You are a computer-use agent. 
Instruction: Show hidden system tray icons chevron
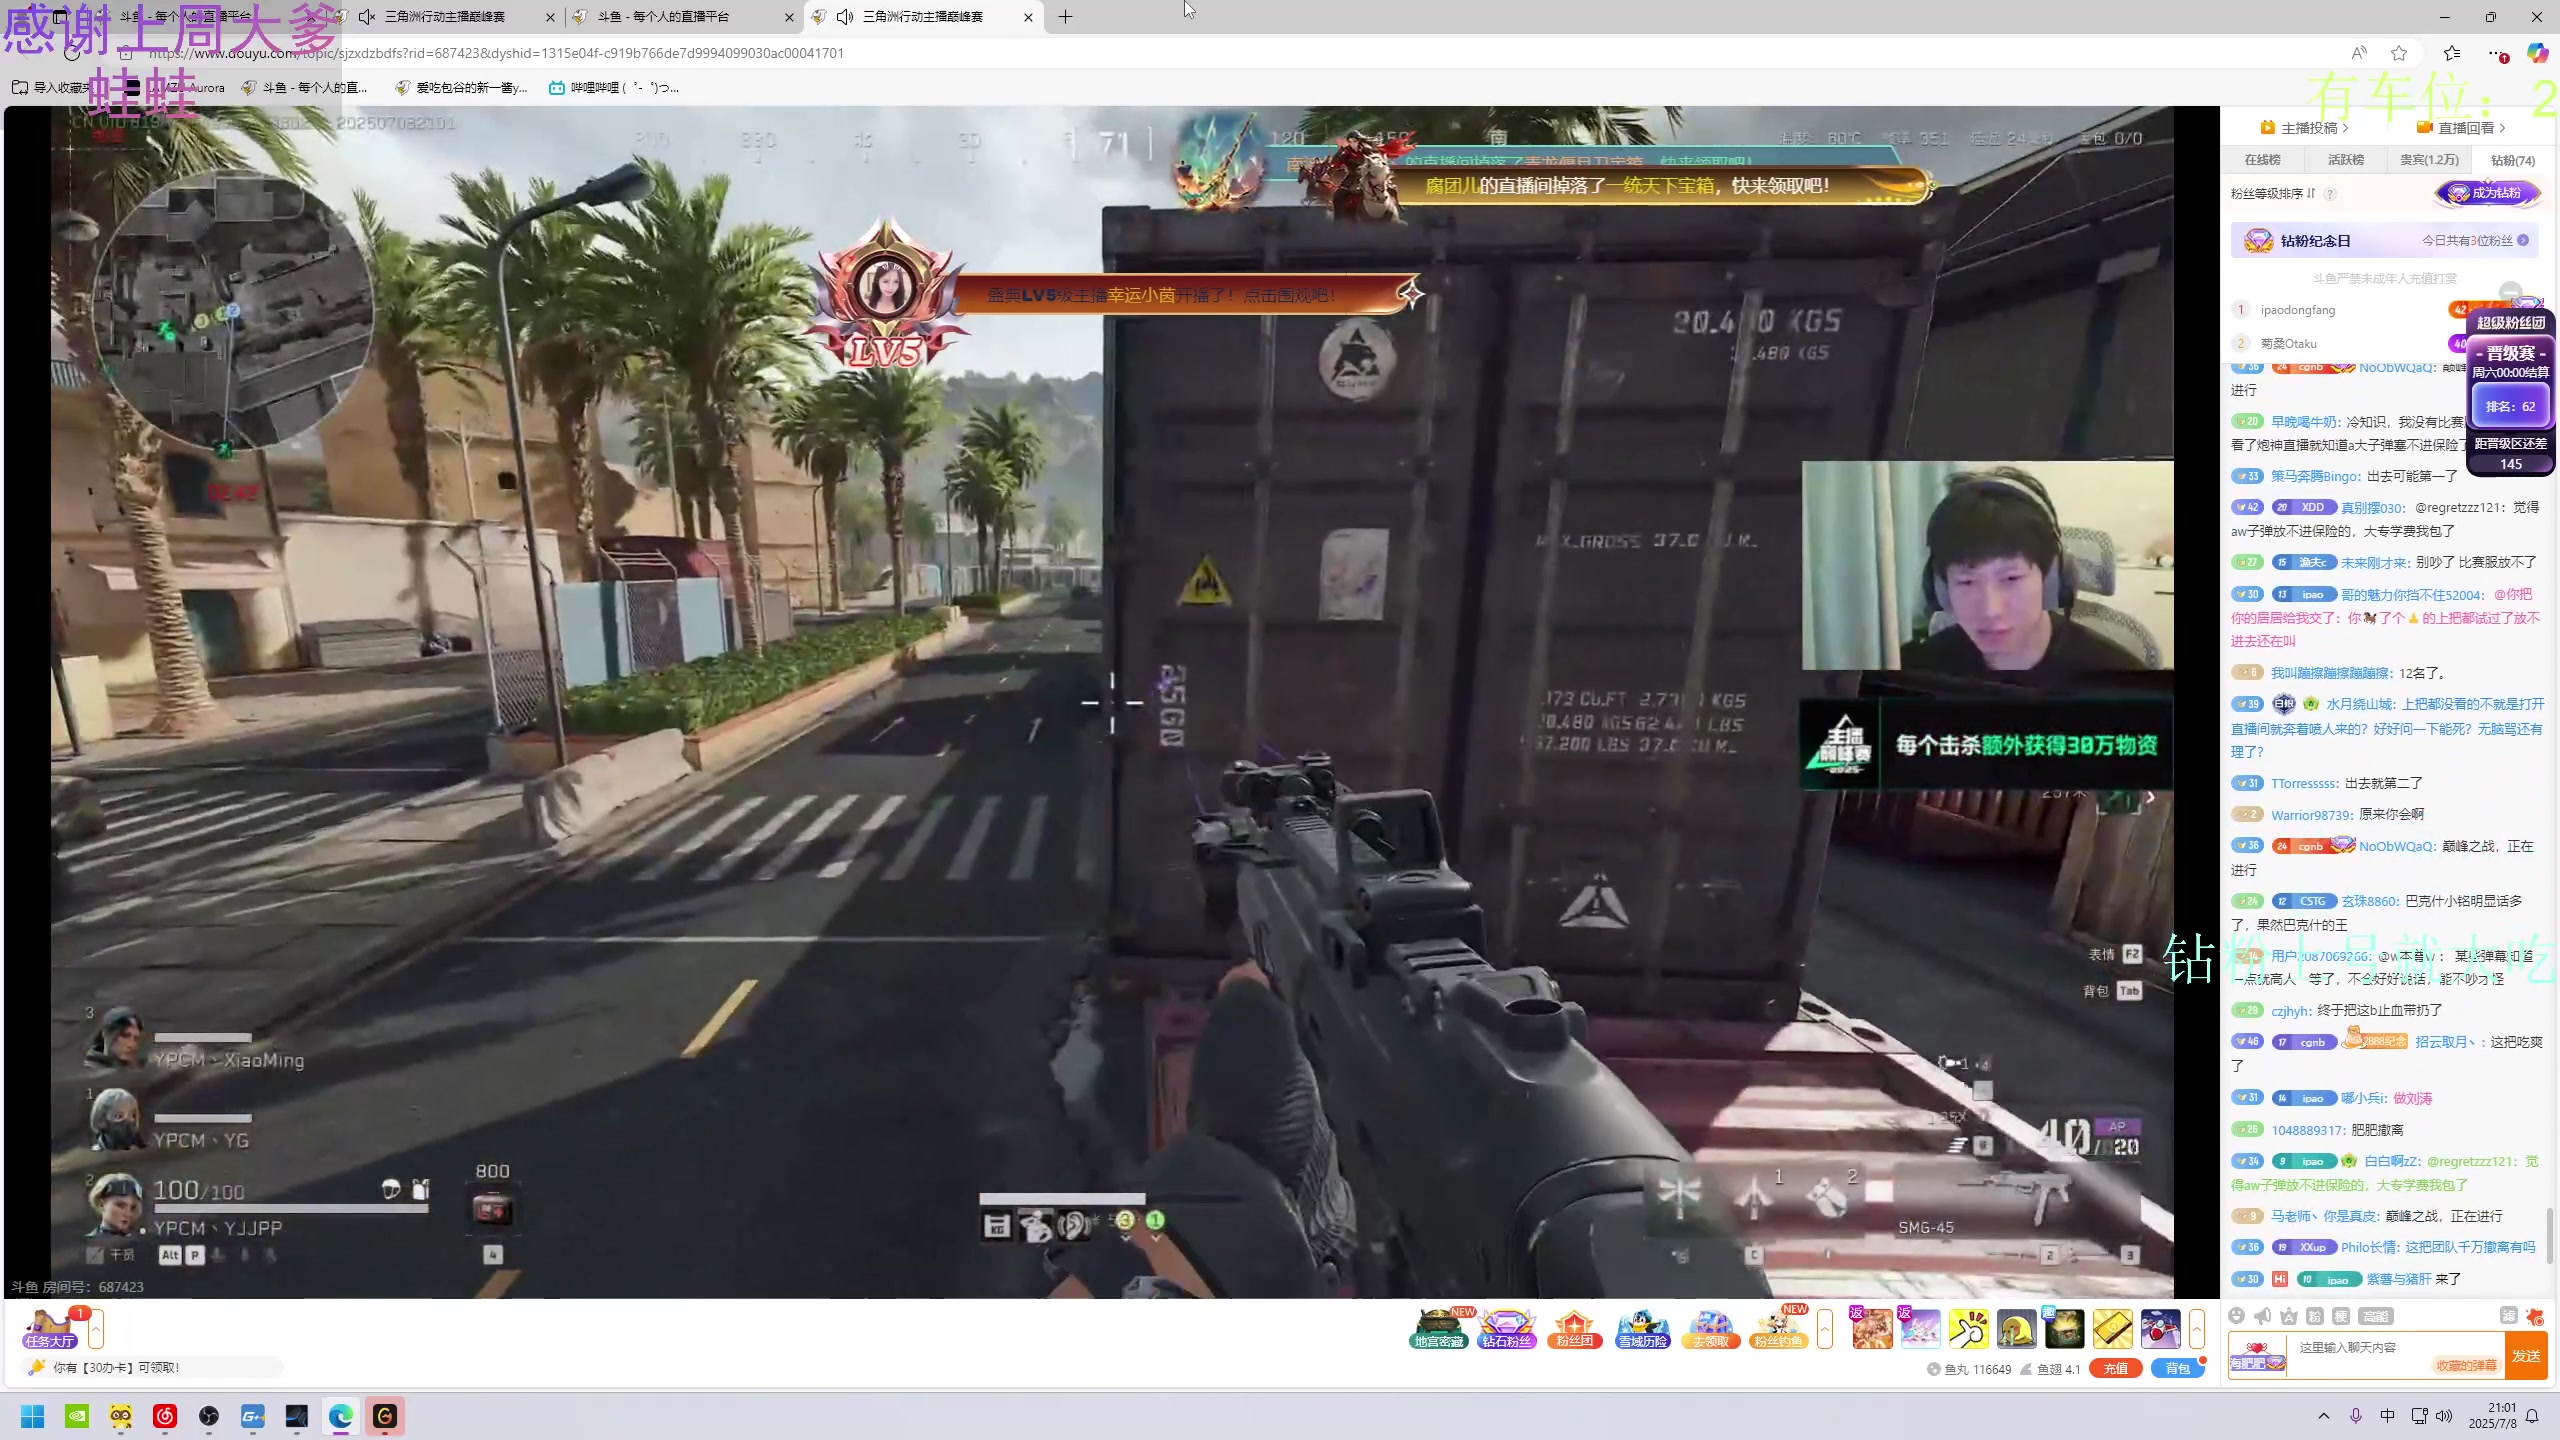(2323, 1416)
